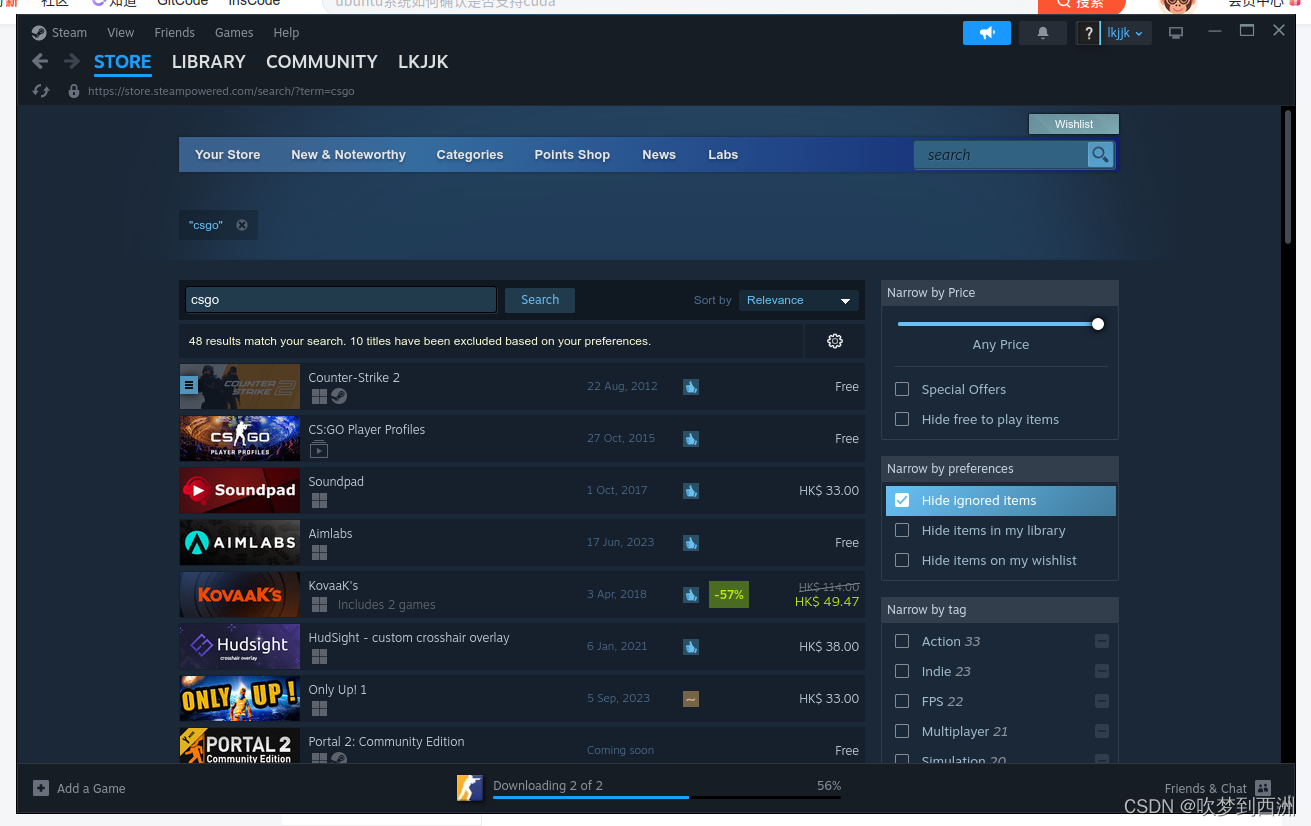Reload the page with refresh icon

click(41, 91)
